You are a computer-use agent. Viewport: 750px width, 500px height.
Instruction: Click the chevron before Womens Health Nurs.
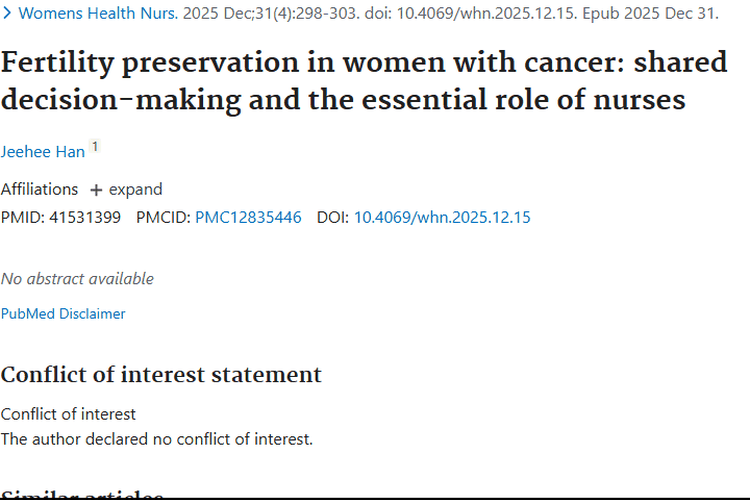[x=8, y=14]
